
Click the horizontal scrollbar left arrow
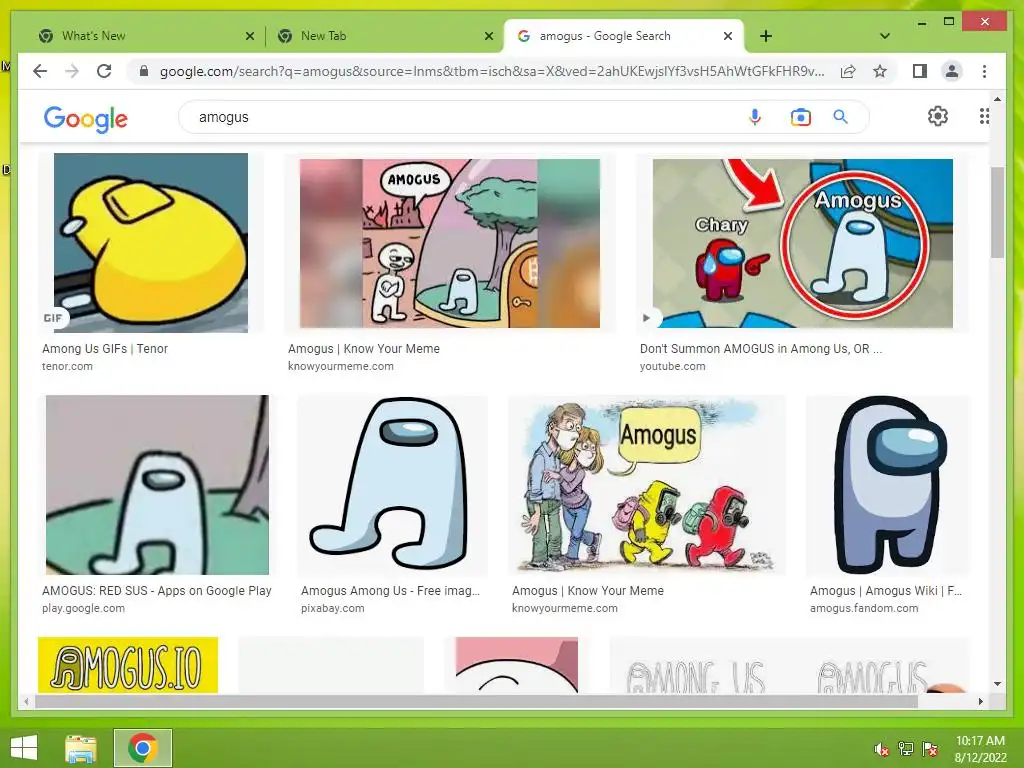pos(26,701)
